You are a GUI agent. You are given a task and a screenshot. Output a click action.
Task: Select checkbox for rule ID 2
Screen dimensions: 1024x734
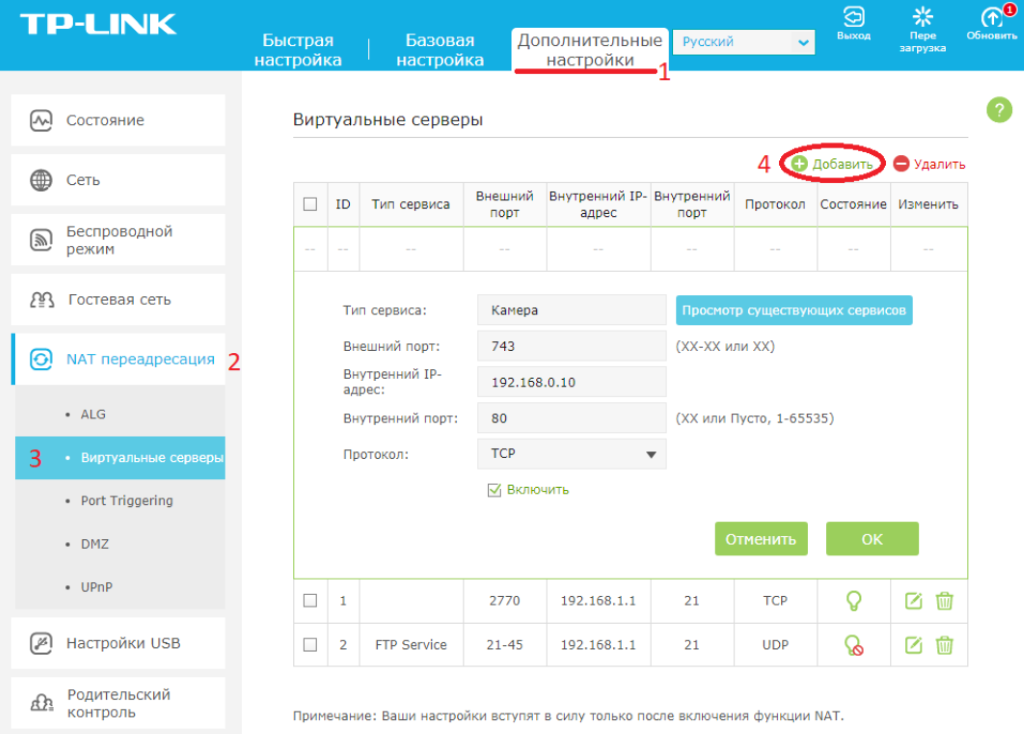pos(310,645)
